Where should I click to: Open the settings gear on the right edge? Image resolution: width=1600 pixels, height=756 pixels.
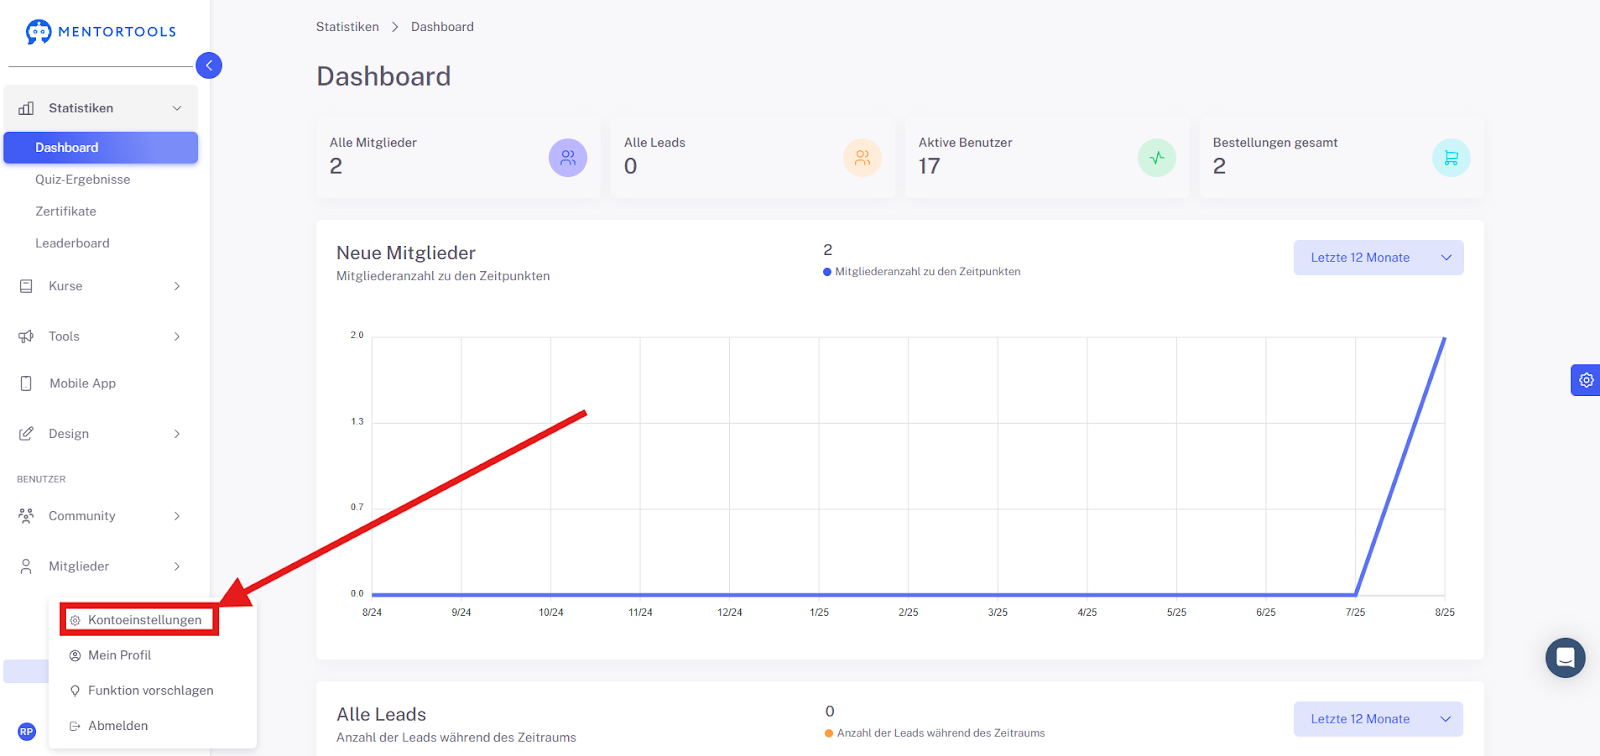1586,380
